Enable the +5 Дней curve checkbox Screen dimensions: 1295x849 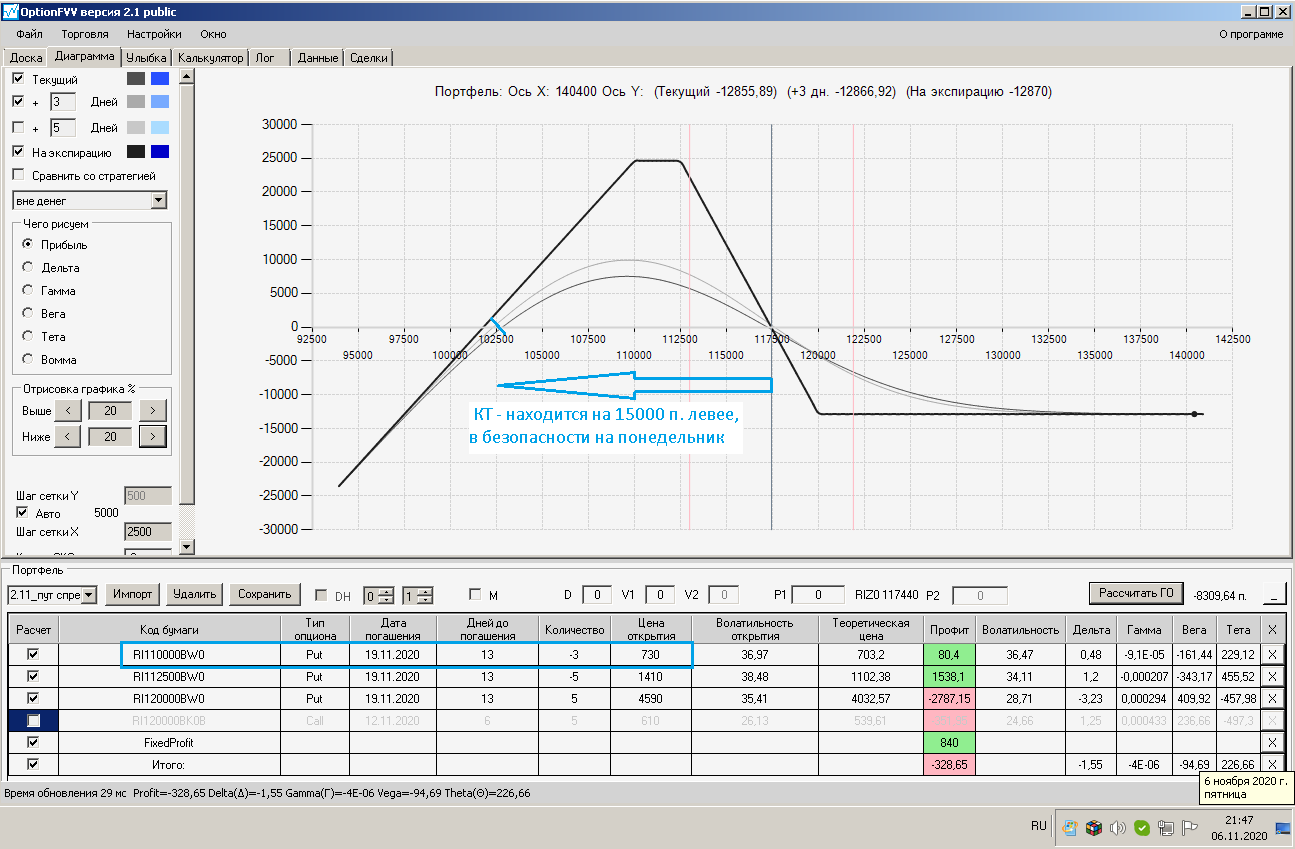[x=18, y=127]
